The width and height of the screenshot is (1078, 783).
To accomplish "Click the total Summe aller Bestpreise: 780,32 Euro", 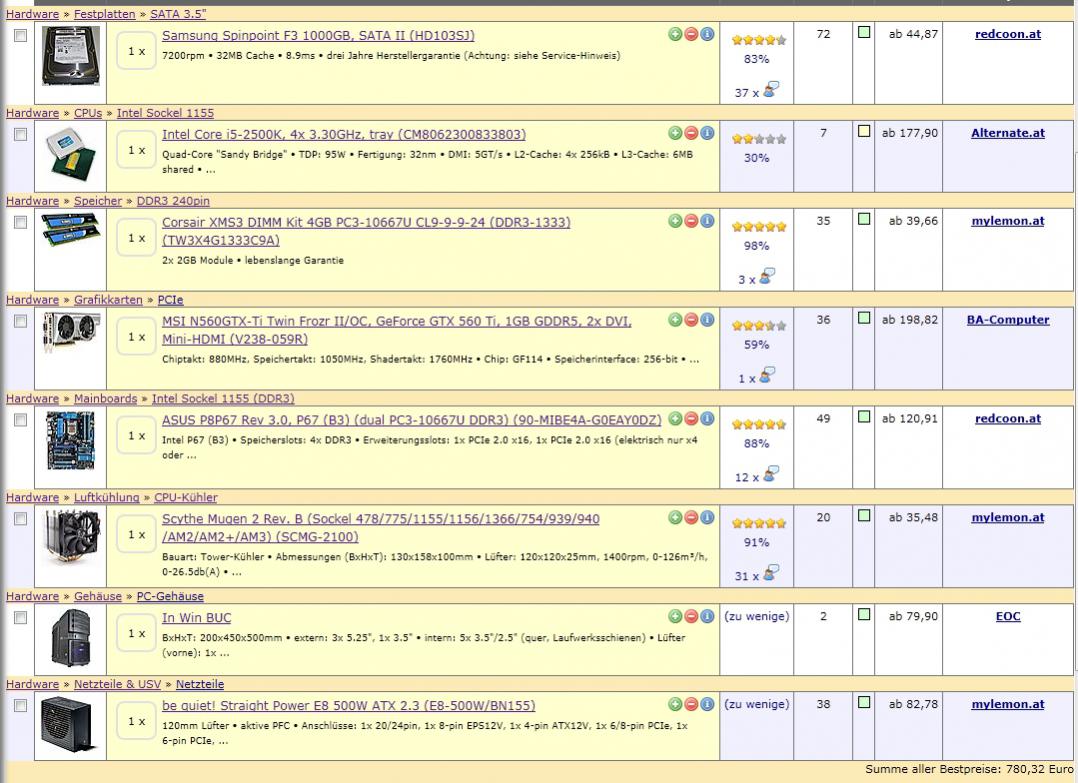I will [x=969, y=769].
